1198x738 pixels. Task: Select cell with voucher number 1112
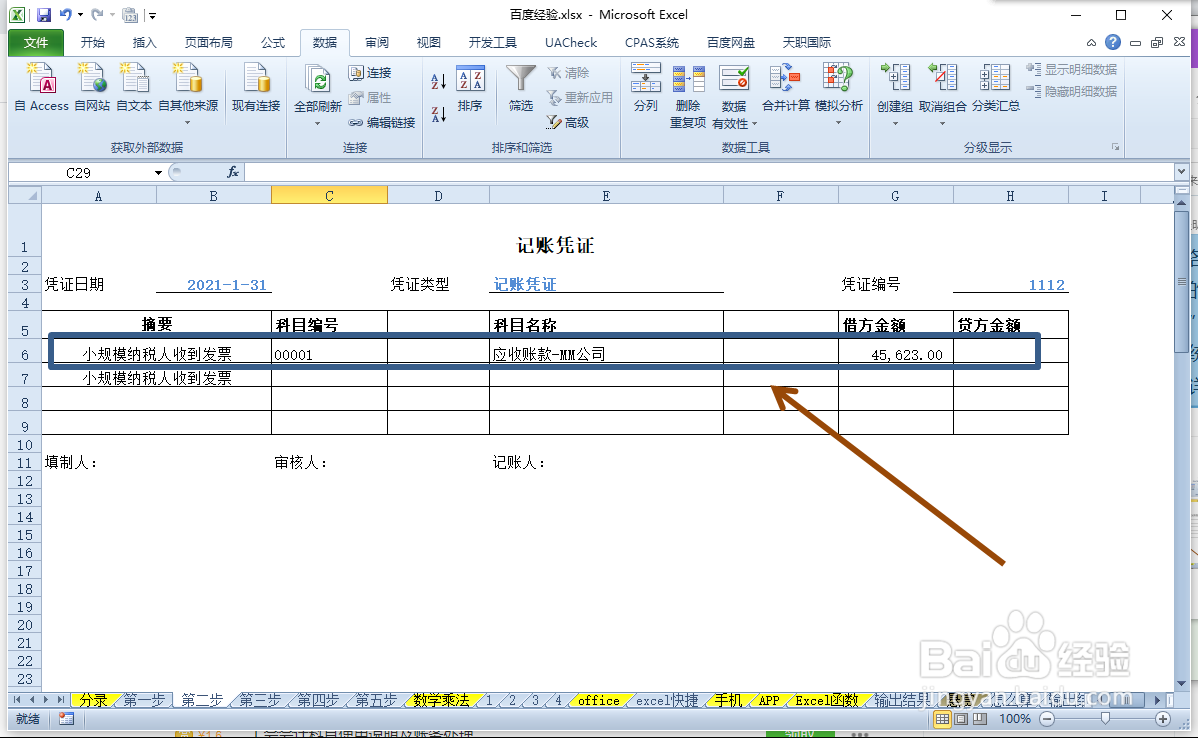(1011, 285)
